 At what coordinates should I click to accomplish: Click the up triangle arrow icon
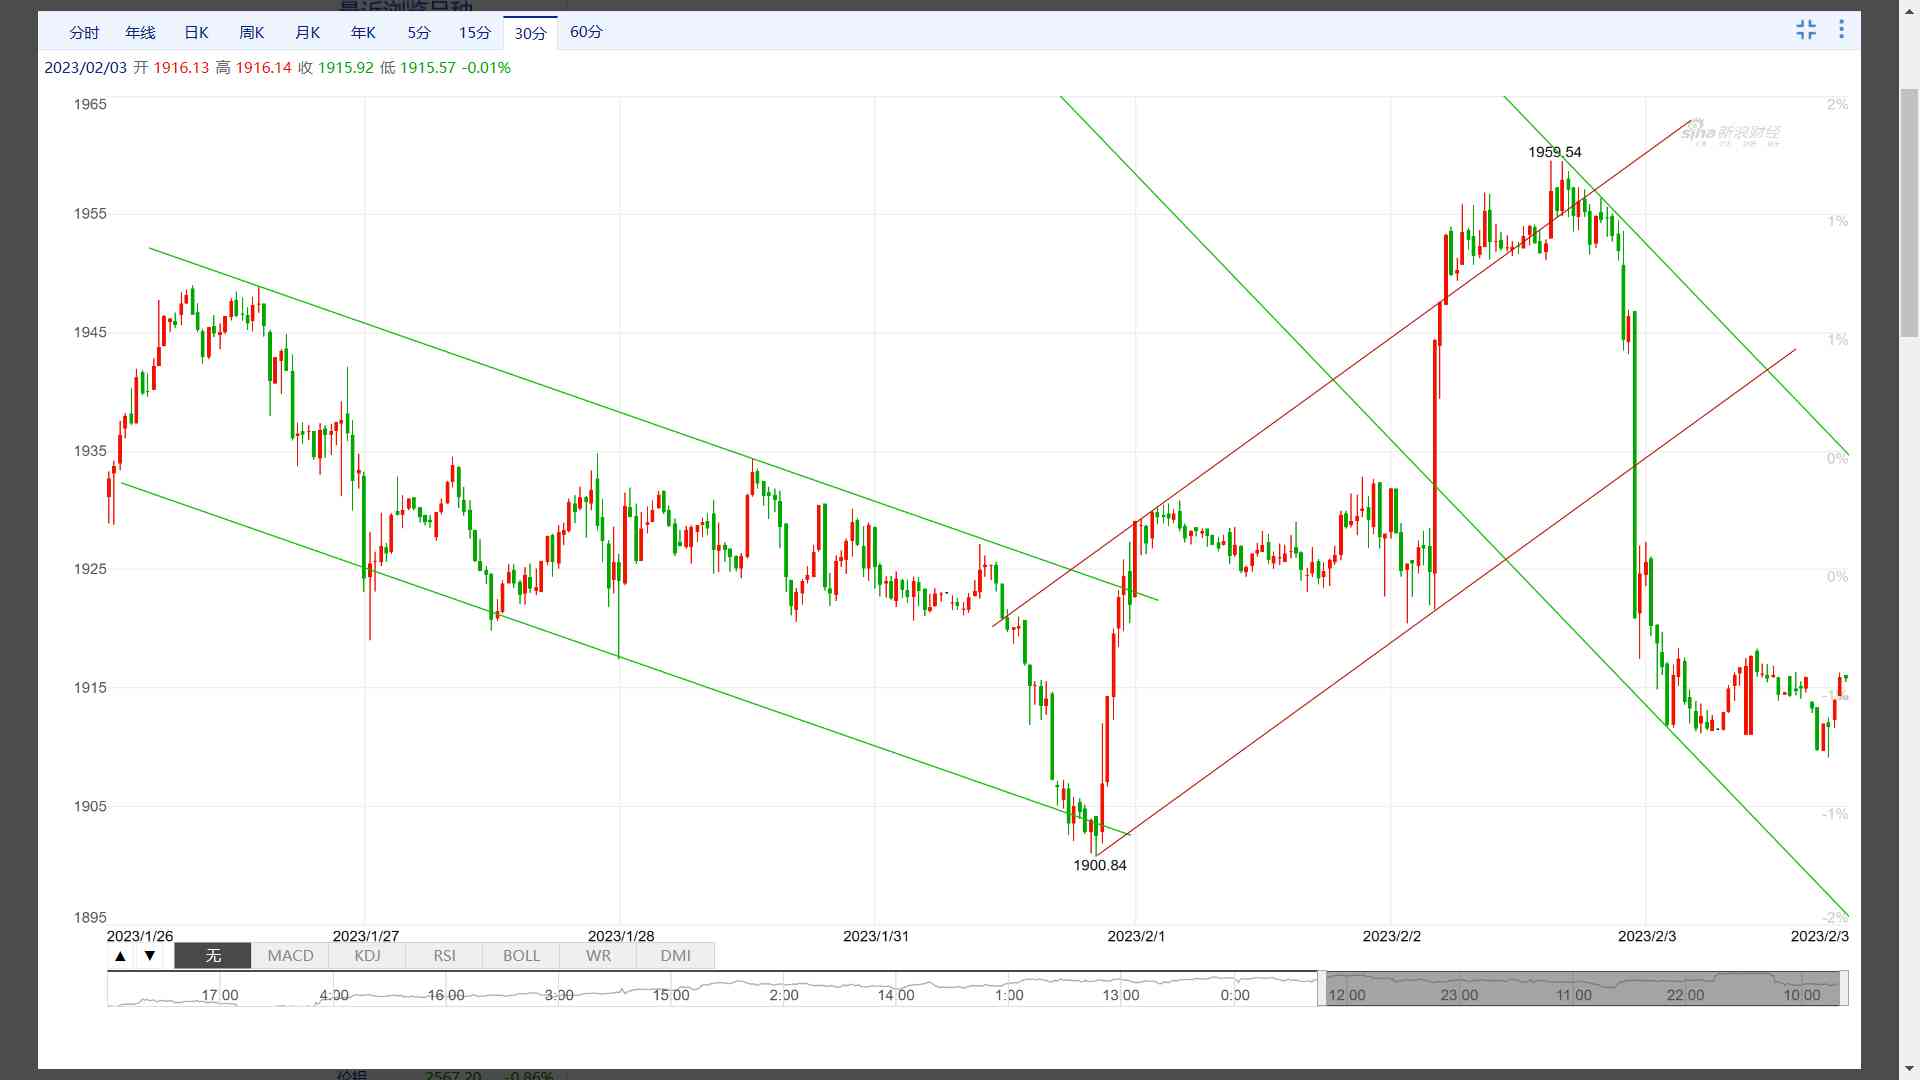tap(120, 956)
